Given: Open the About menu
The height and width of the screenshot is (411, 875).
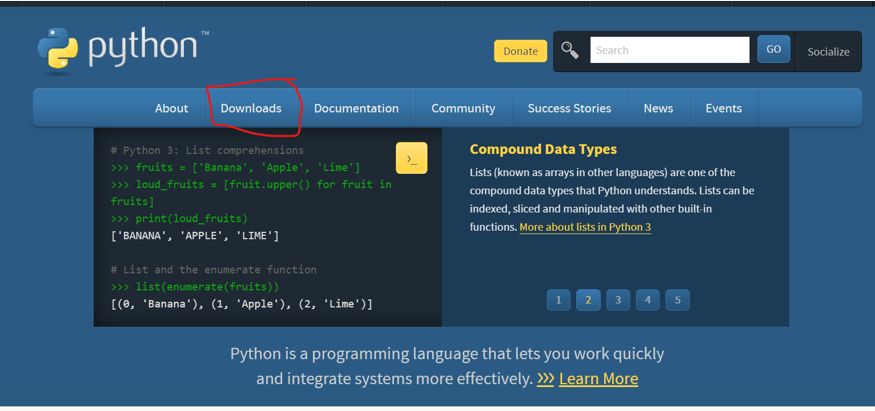Looking at the screenshot, I should coord(171,108).
